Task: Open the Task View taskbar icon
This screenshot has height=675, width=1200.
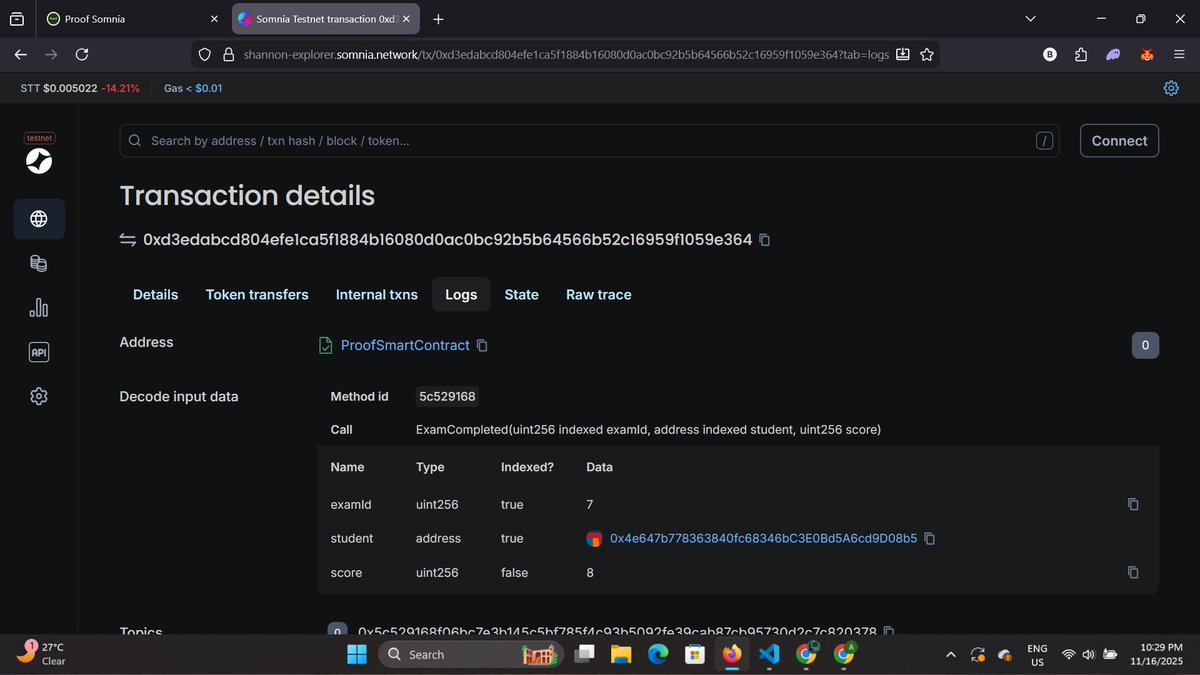Action: 584,654
